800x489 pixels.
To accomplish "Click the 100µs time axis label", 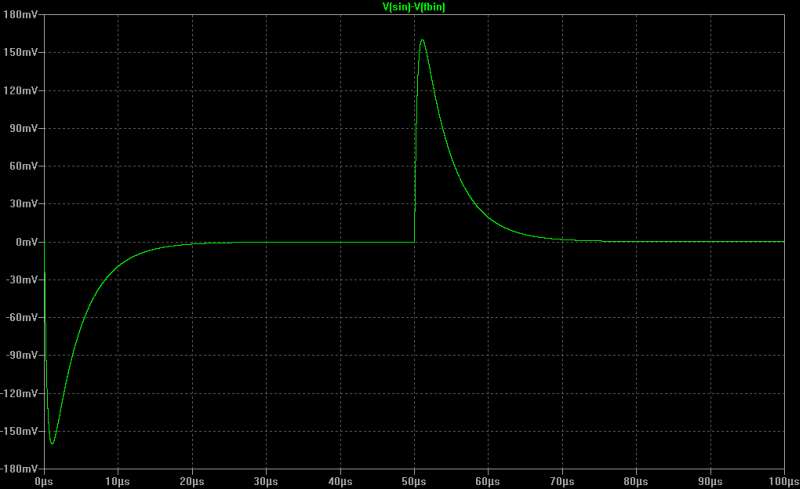I will (x=784, y=482).
